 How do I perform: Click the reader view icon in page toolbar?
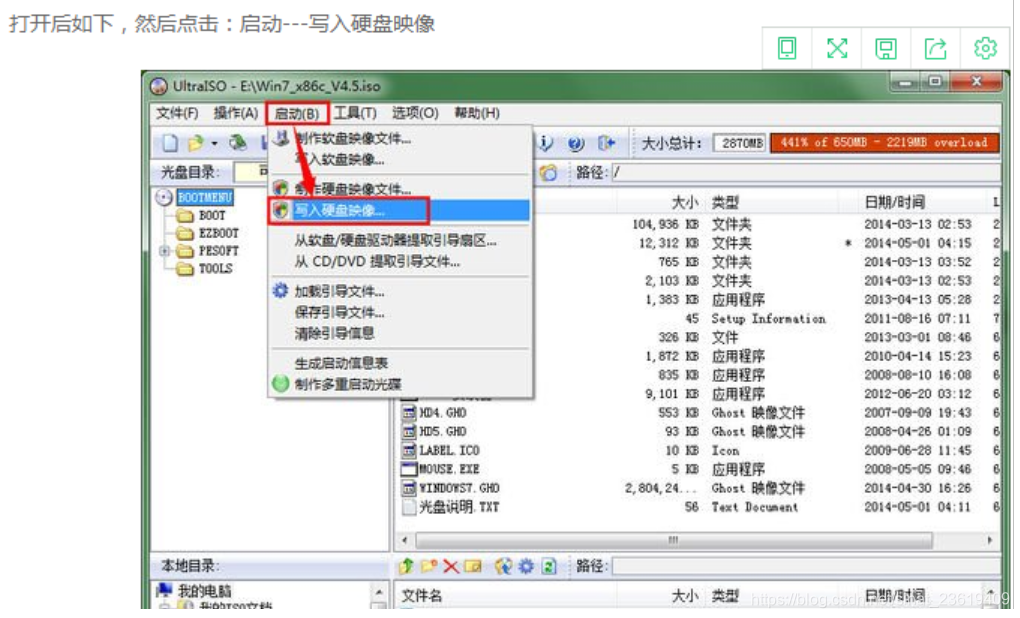(x=787, y=48)
